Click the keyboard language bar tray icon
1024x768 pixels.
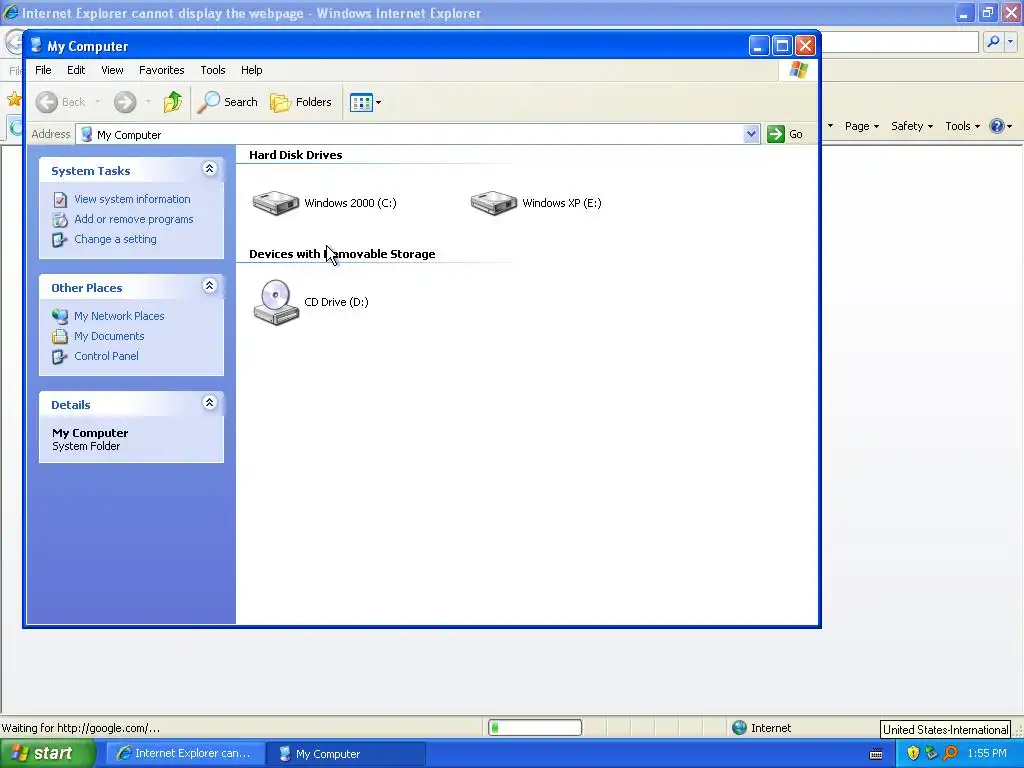[876, 754]
